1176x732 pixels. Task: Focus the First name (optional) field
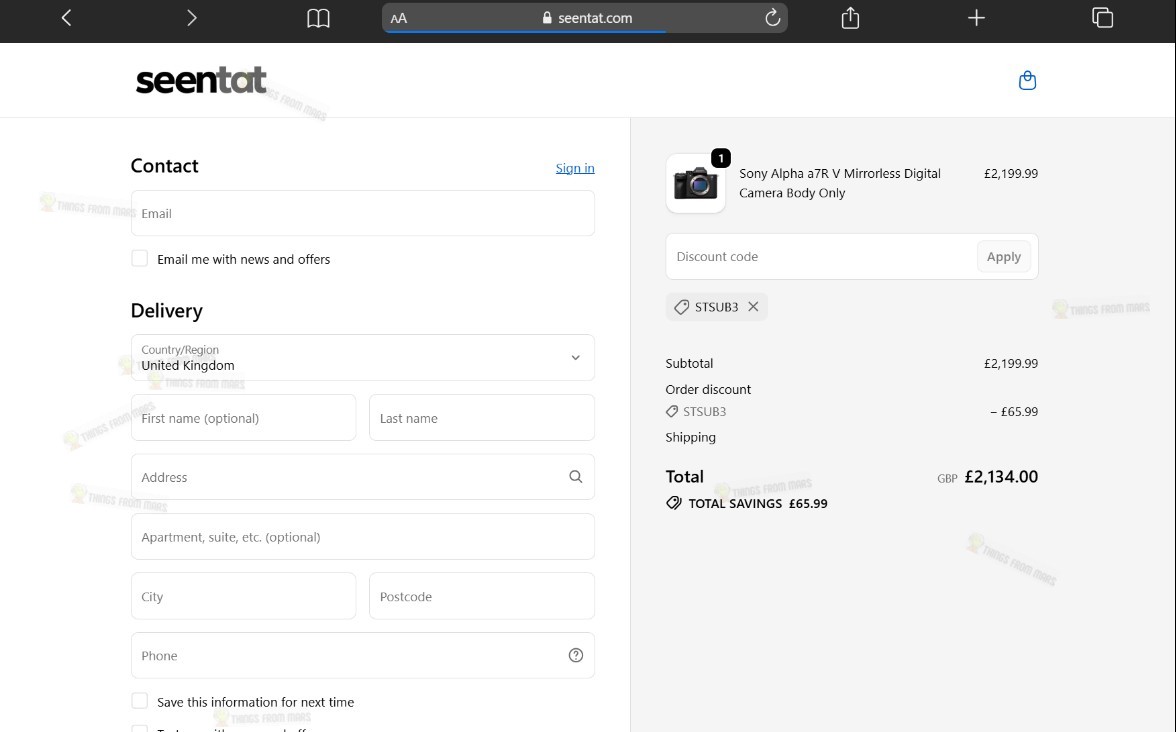(243, 418)
